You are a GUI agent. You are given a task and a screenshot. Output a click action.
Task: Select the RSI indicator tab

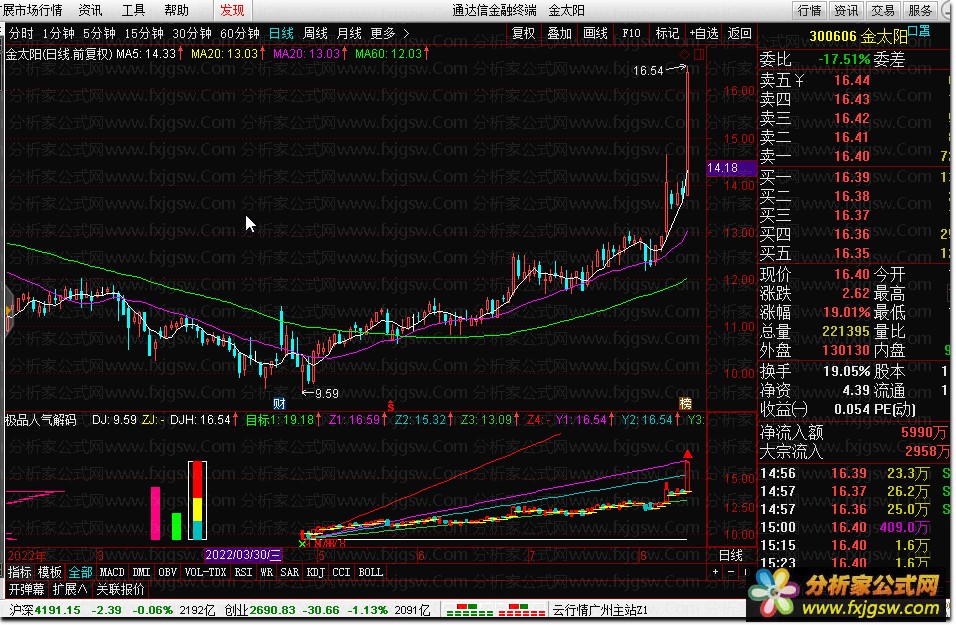[x=243, y=572]
